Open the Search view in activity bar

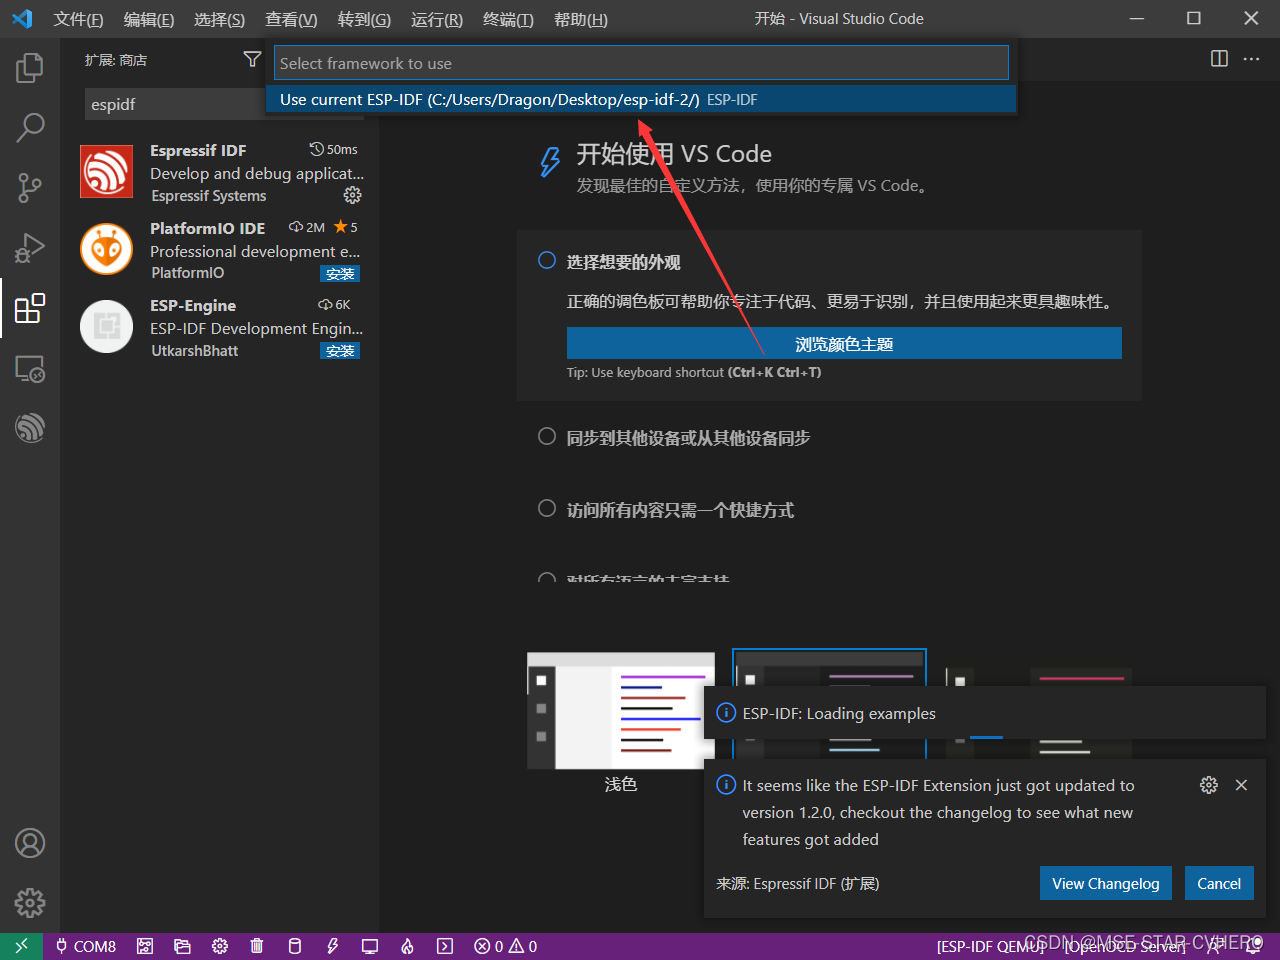(x=30, y=127)
